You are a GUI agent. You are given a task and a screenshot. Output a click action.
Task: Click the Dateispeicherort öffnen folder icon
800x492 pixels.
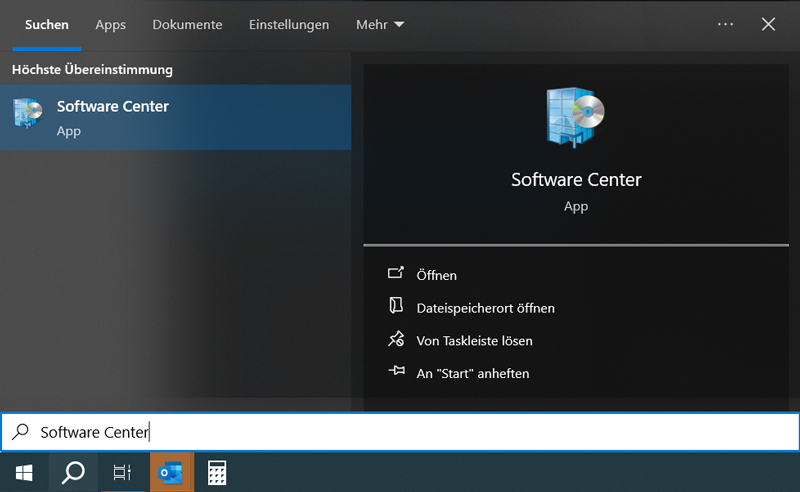[x=396, y=306]
